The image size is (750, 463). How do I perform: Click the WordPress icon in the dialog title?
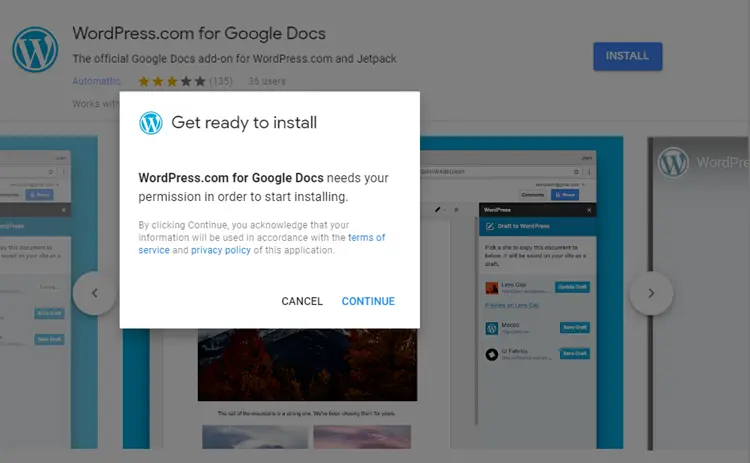(x=151, y=122)
